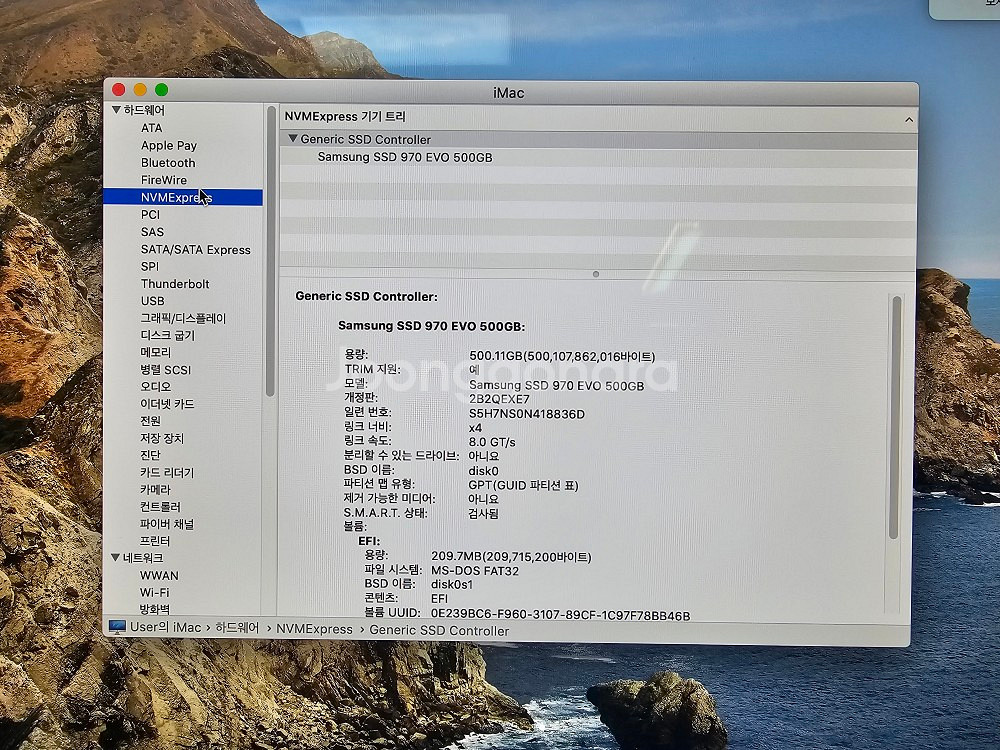Image resolution: width=1000 pixels, height=750 pixels.
Task: Minimize the iMac window with yellow button
Action: click(x=140, y=89)
